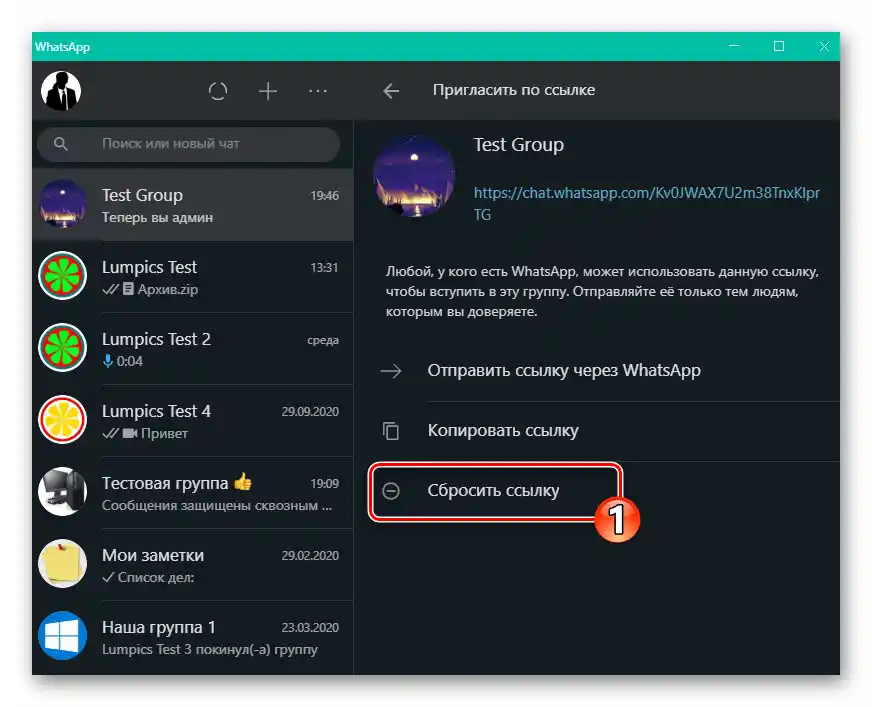872x707 pixels.
Task: Click the Test Group avatar in chat list
Action: pyautogui.click(x=62, y=204)
